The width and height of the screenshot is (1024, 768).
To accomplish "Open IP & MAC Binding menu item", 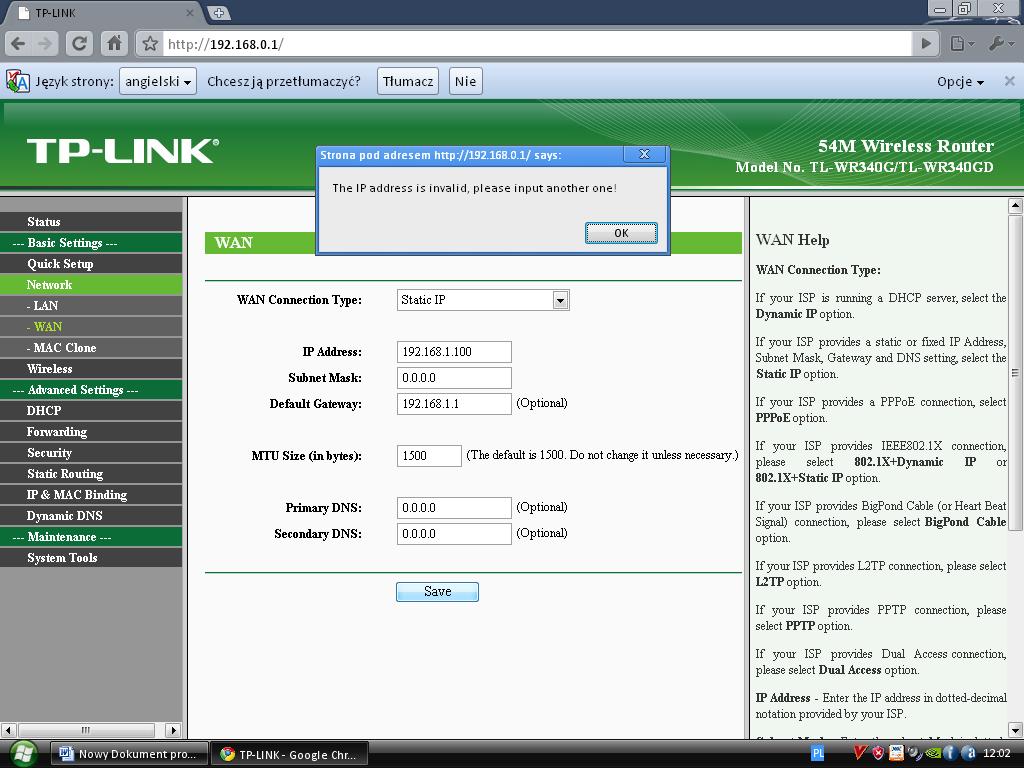I will 91,494.
